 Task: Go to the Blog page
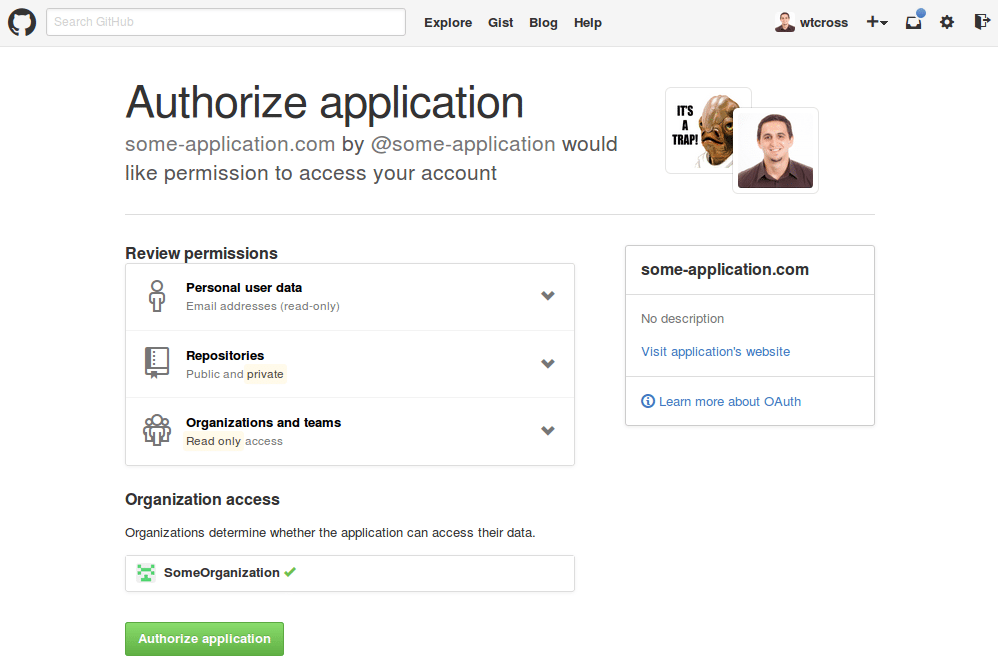(543, 22)
